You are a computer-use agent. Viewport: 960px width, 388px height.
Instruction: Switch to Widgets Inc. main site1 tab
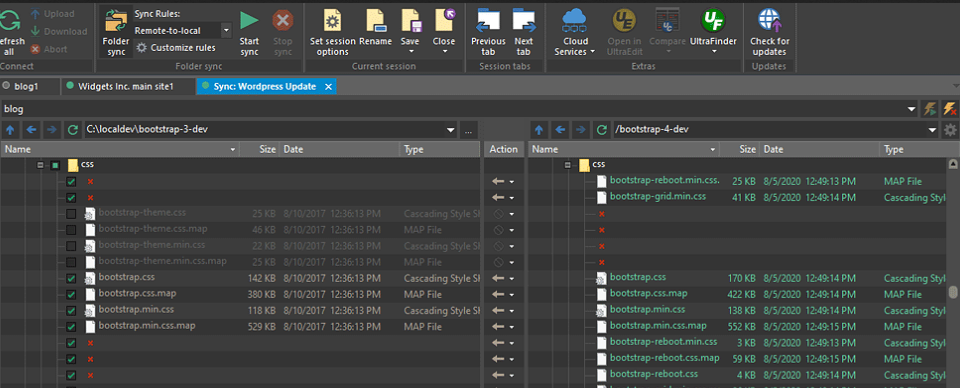(x=126, y=86)
